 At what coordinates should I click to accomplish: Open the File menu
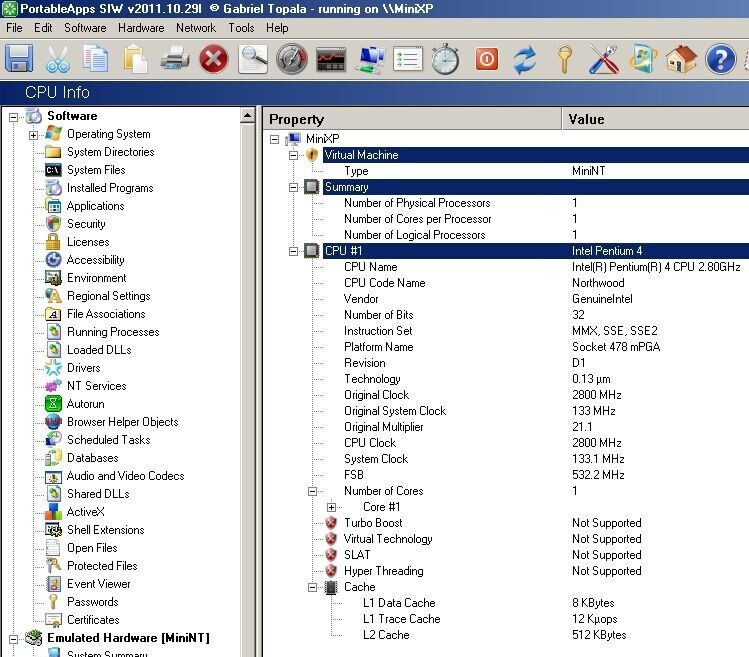(x=14, y=28)
